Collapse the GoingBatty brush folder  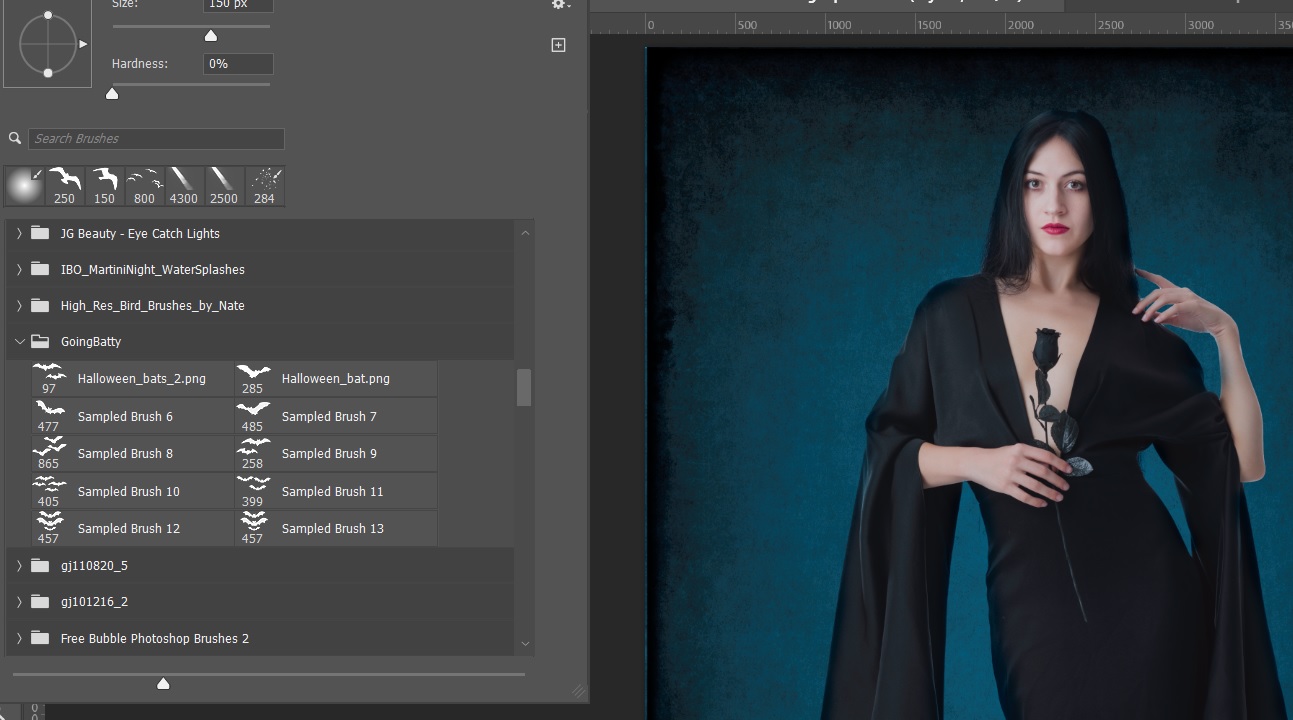click(x=19, y=342)
